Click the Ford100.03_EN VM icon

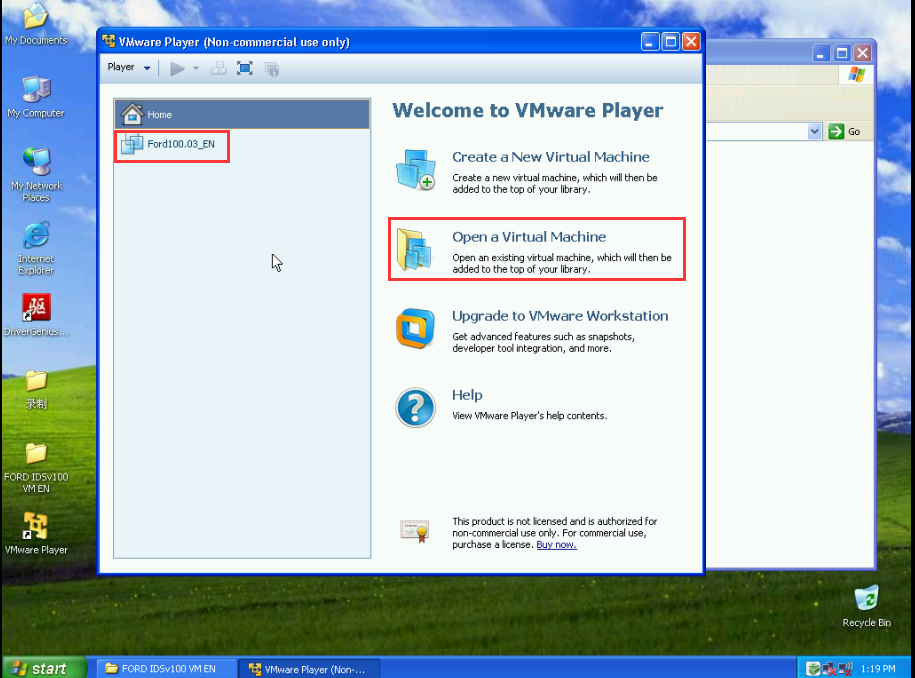[x=132, y=144]
